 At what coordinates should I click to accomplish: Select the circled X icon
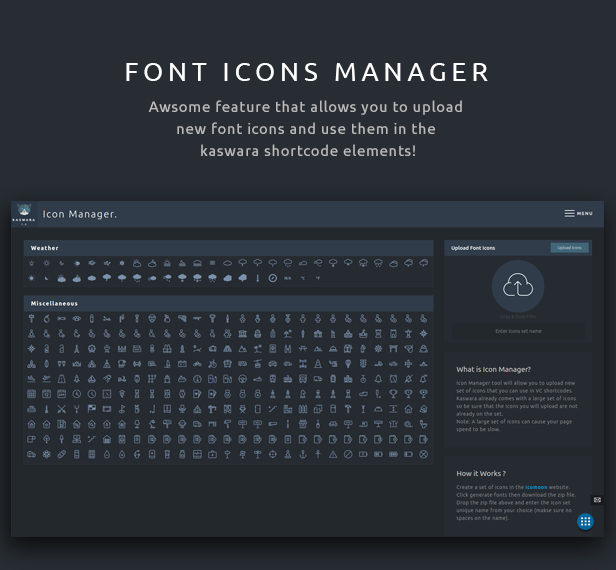pos(424,455)
